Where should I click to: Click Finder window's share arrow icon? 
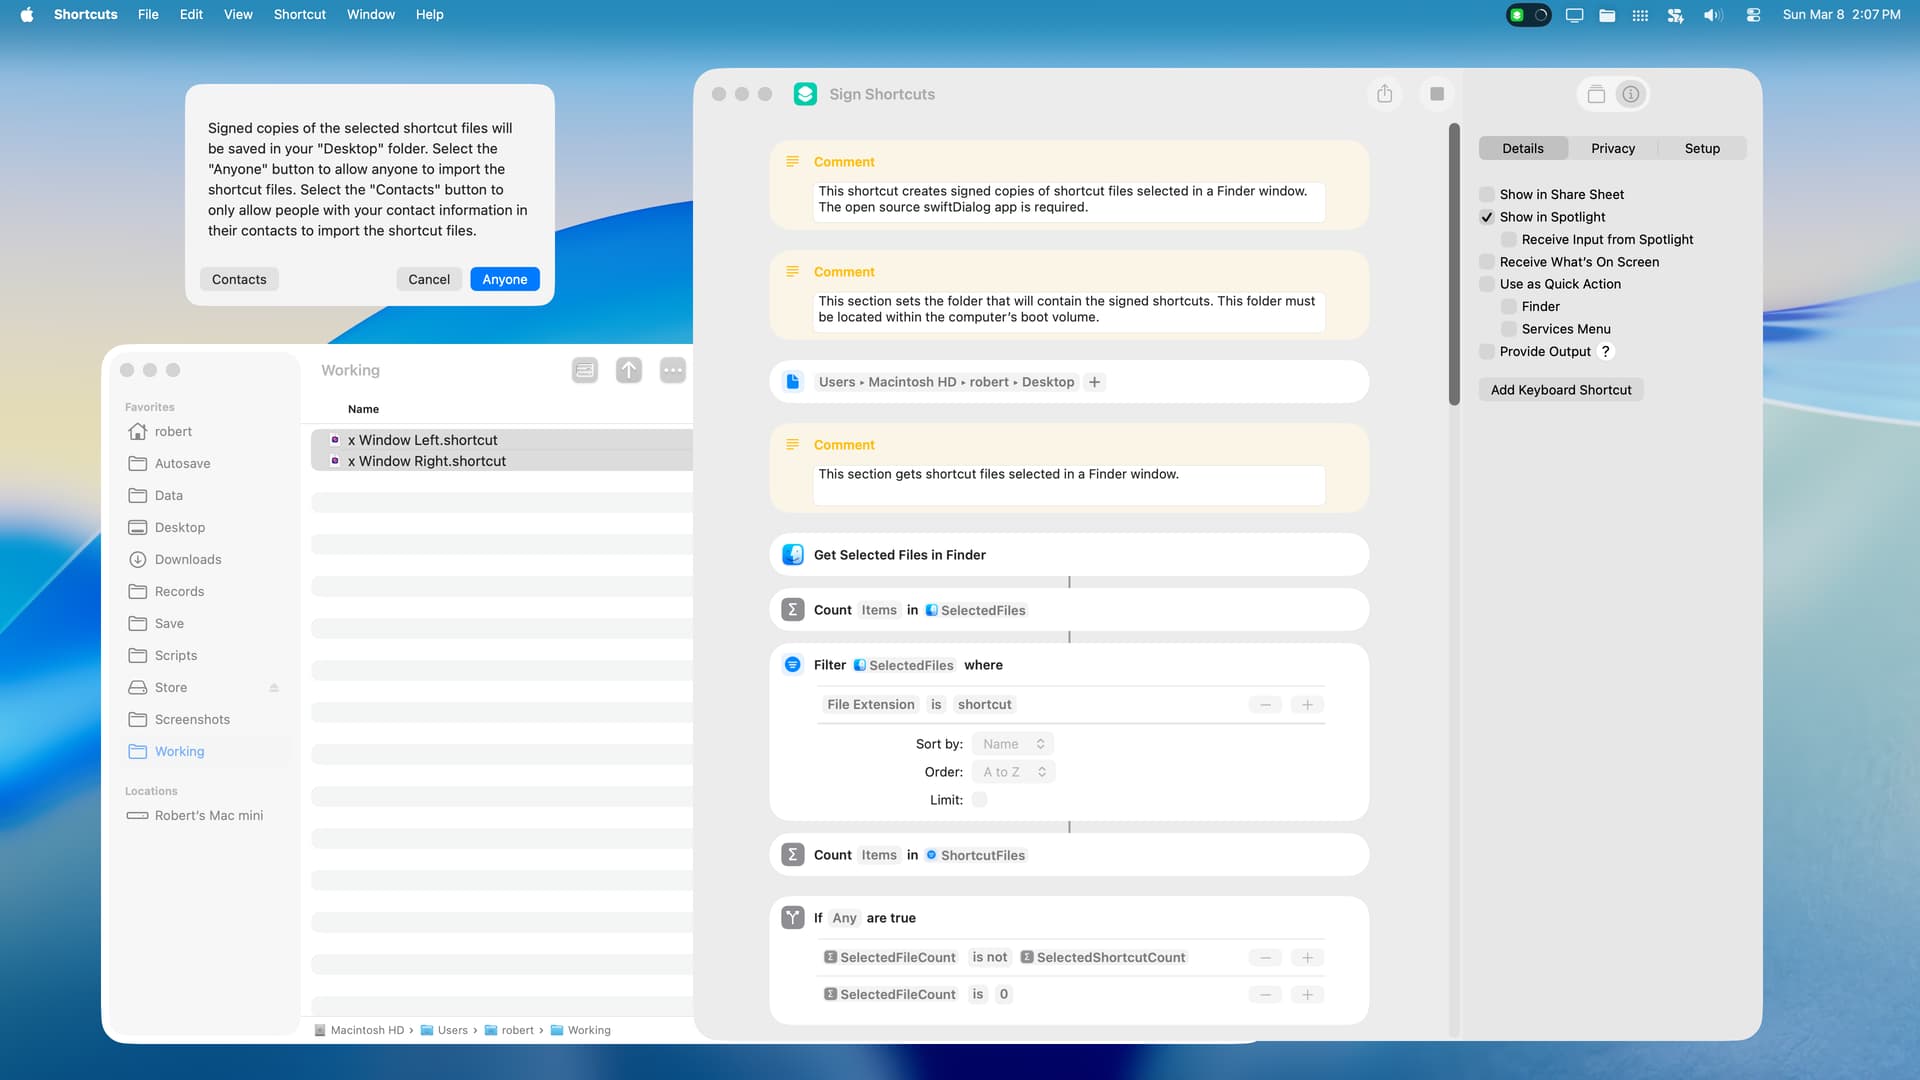pyautogui.click(x=629, y=370)
